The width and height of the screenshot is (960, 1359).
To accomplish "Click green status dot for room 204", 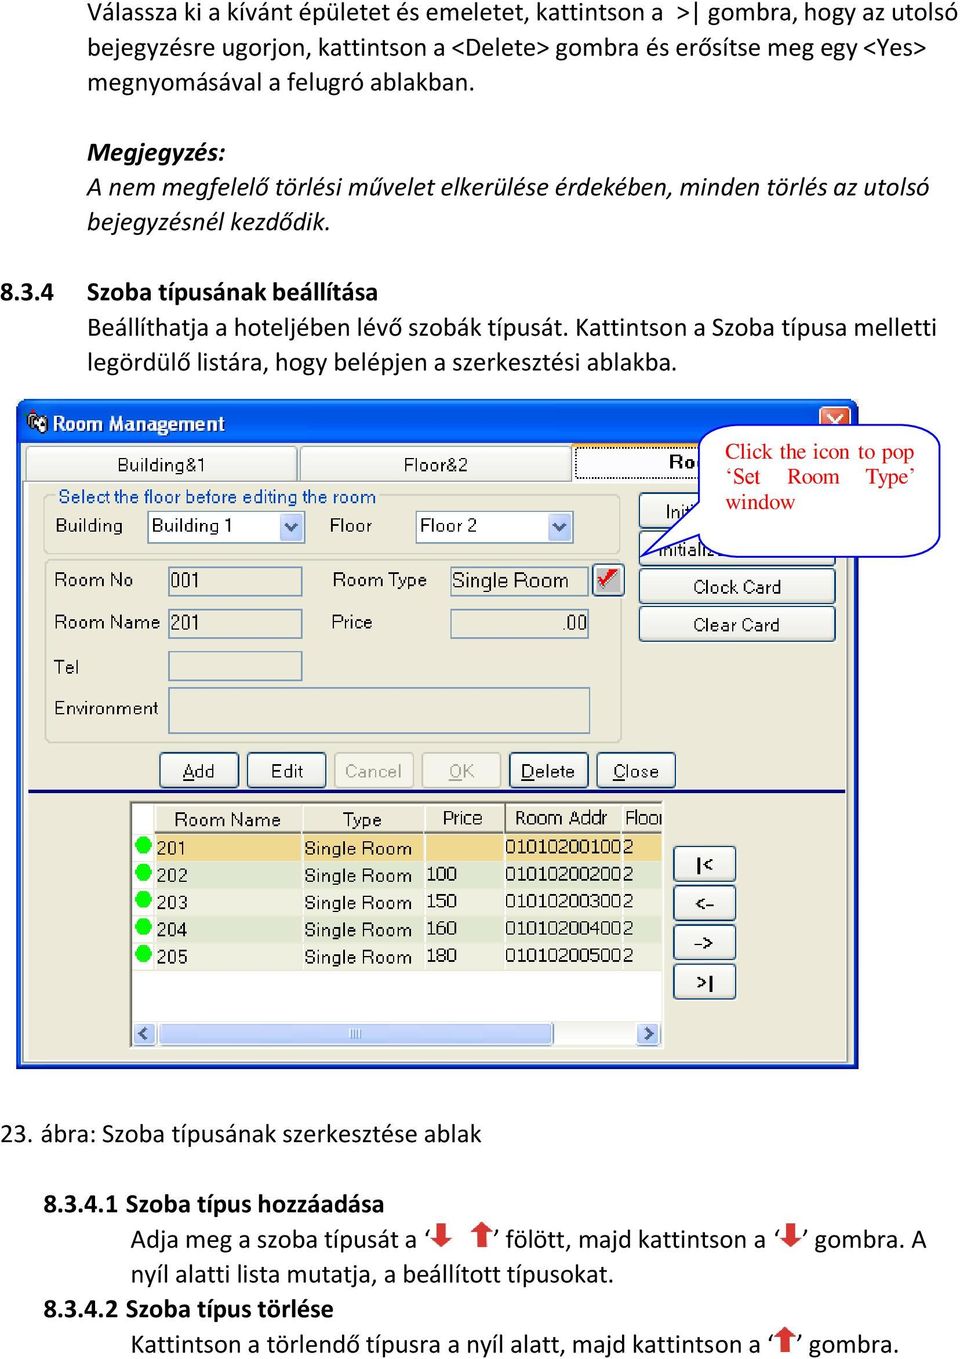I will tap(143, 927).
